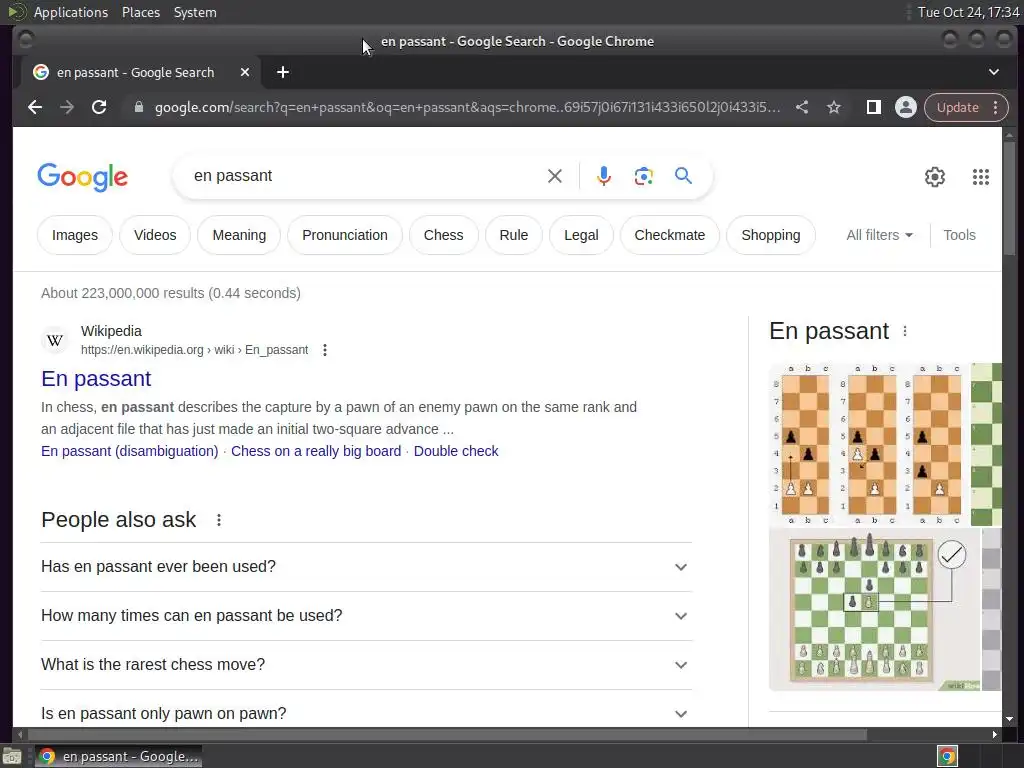The width and height of the screenshot is (1024, 768).
Task: Open Applications menu in top panel
Action: (x=71, y=12)
